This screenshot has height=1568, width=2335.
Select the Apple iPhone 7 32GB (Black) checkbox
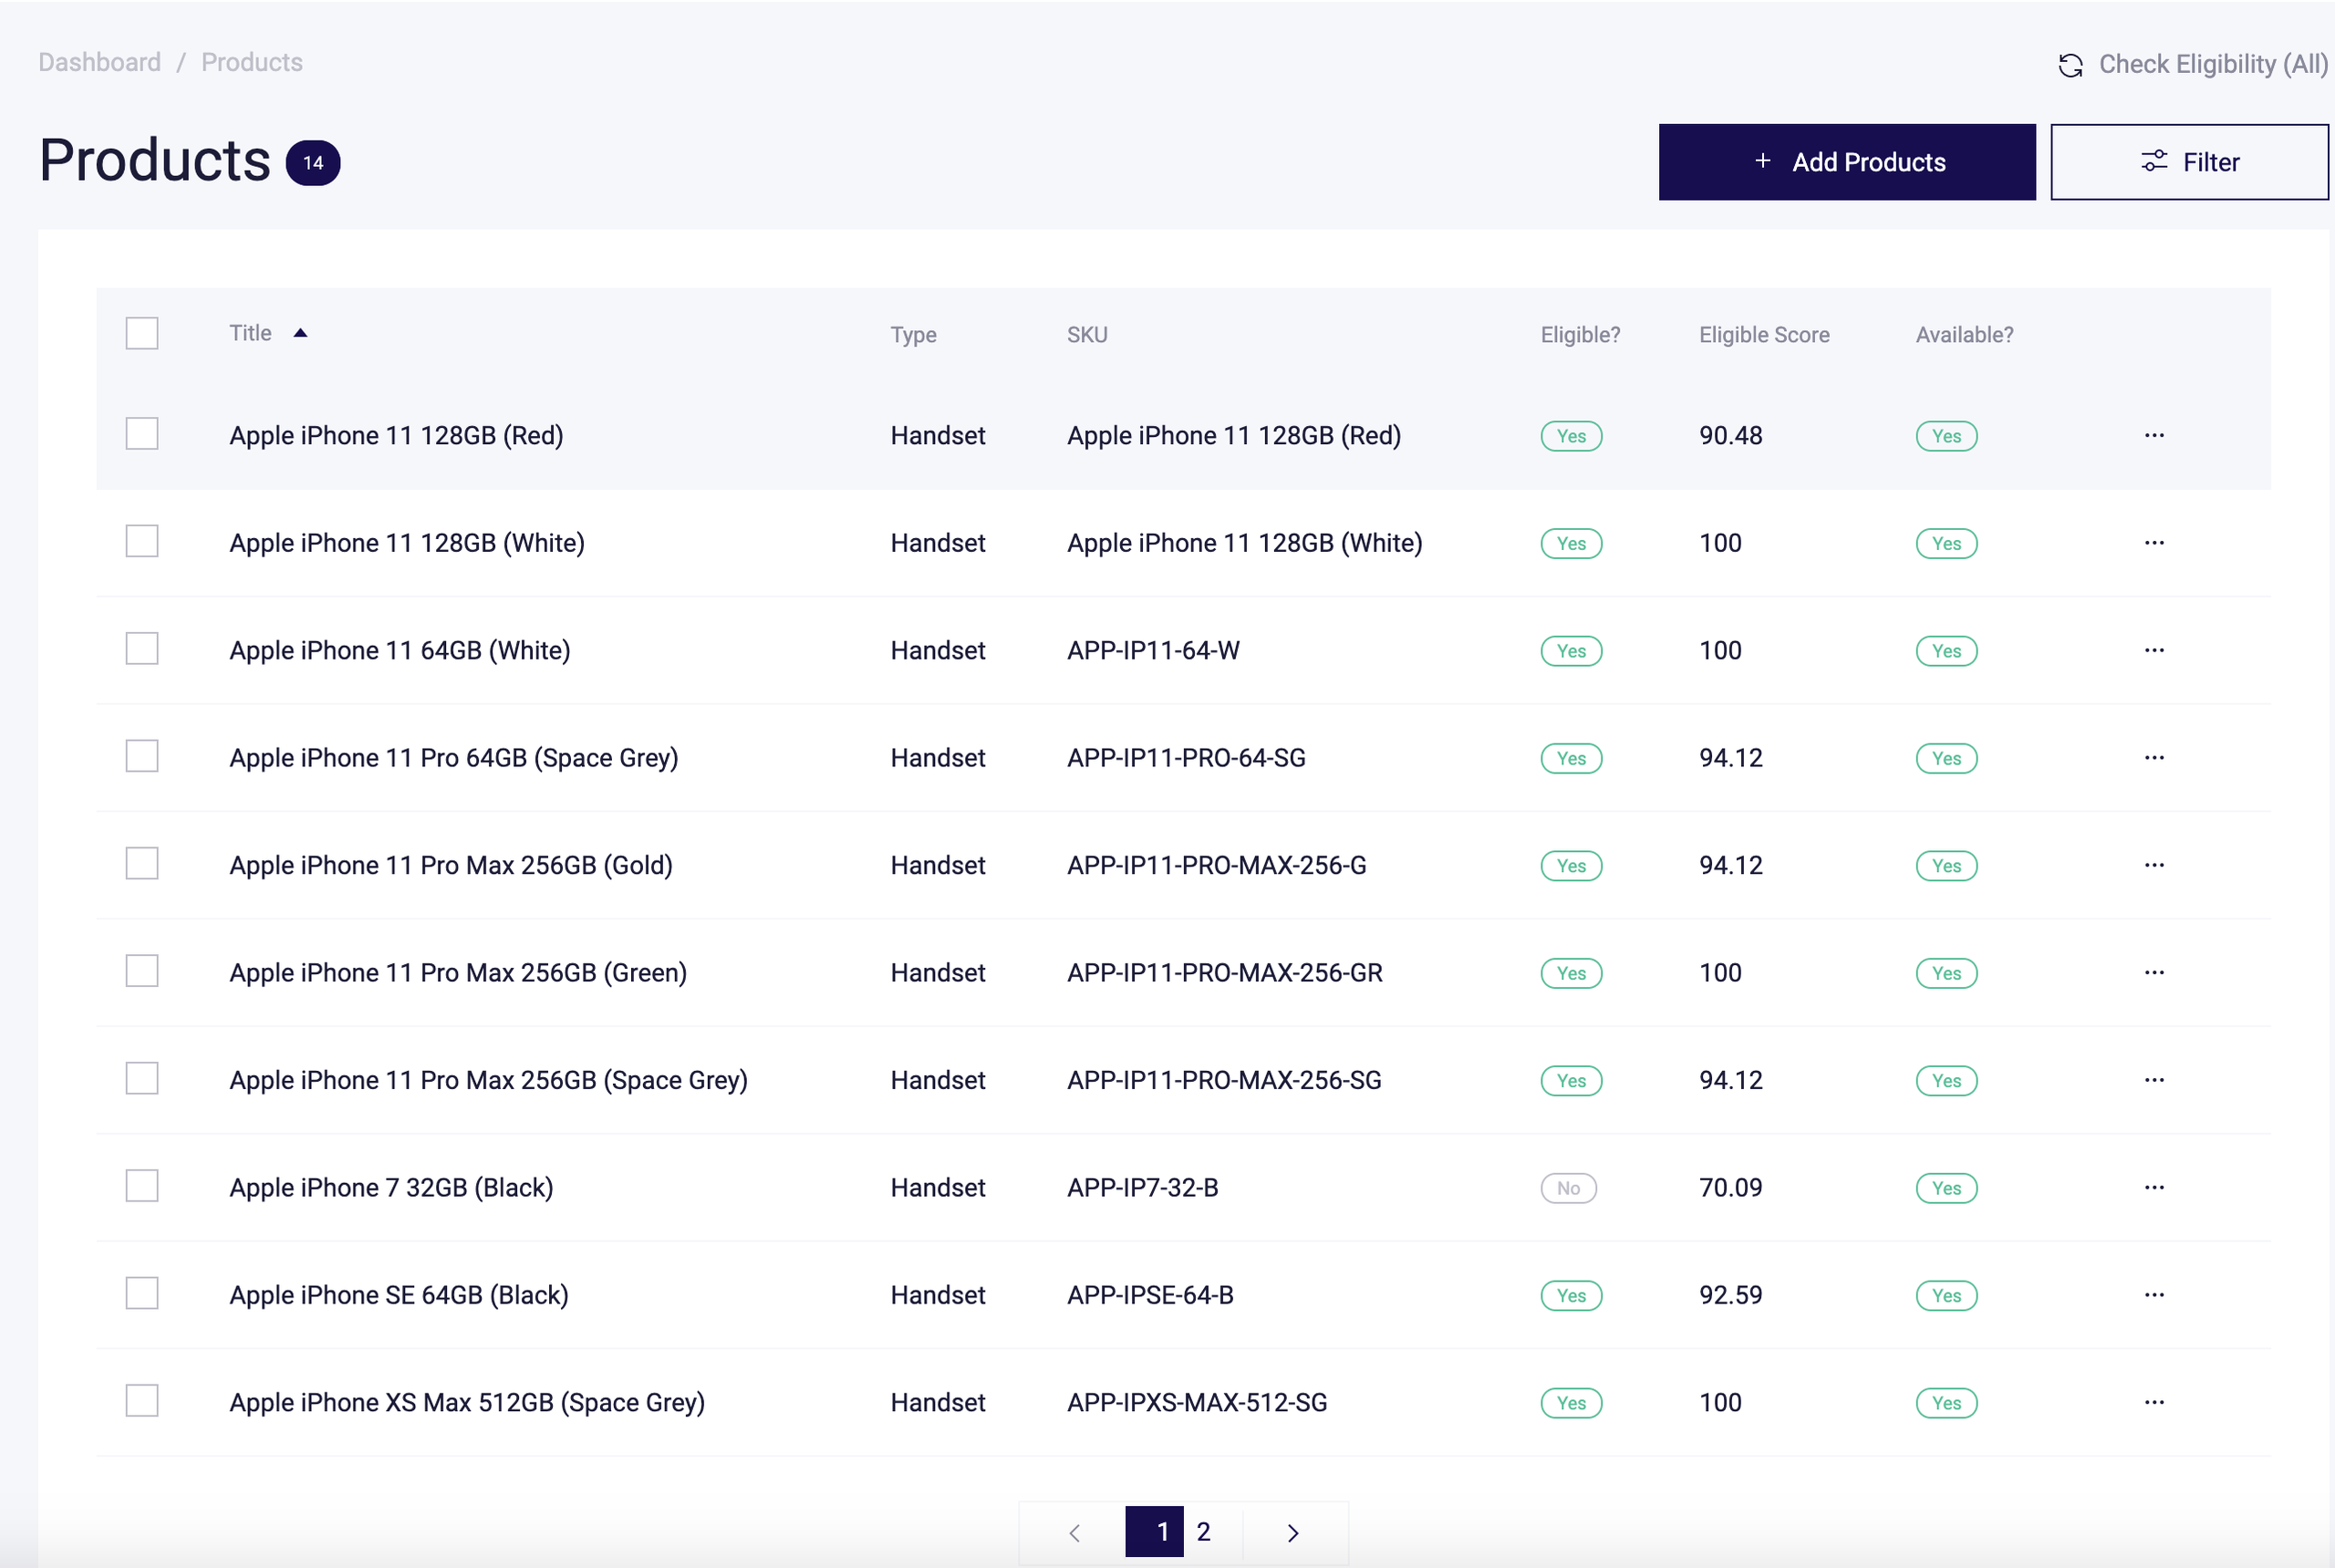[x=142, y=1186]
